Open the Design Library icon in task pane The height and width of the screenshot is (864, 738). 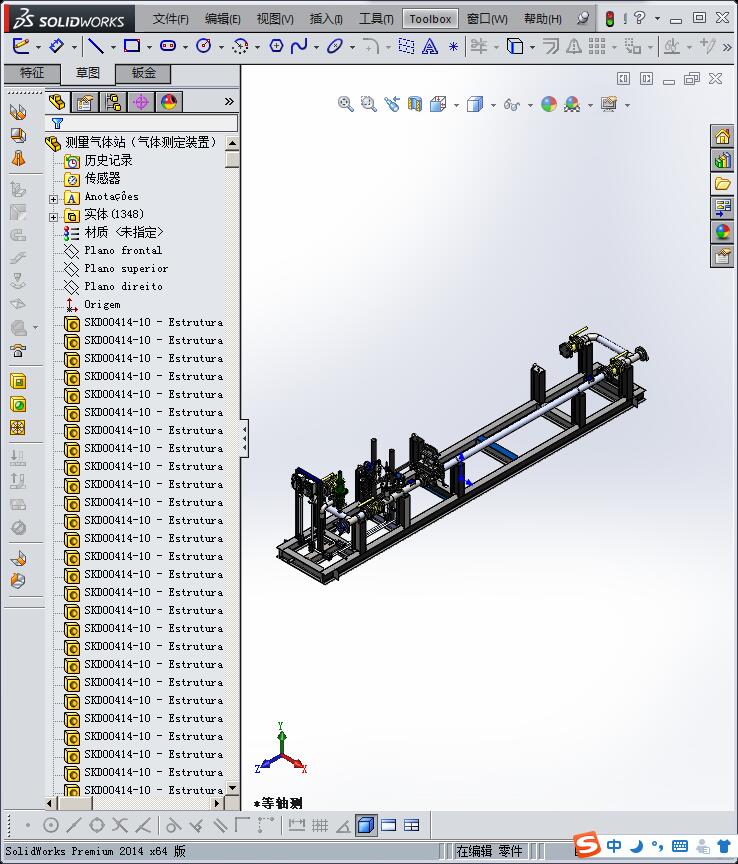(722, 160)
